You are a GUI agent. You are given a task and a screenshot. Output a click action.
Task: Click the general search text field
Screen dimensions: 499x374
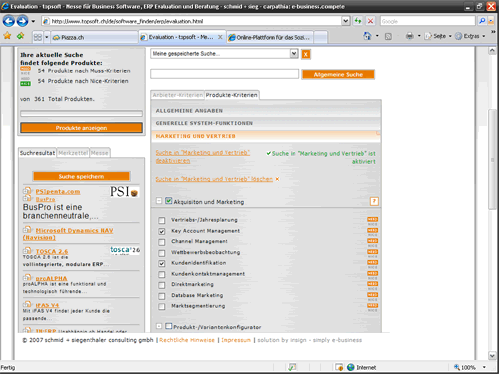click(224, 74)
